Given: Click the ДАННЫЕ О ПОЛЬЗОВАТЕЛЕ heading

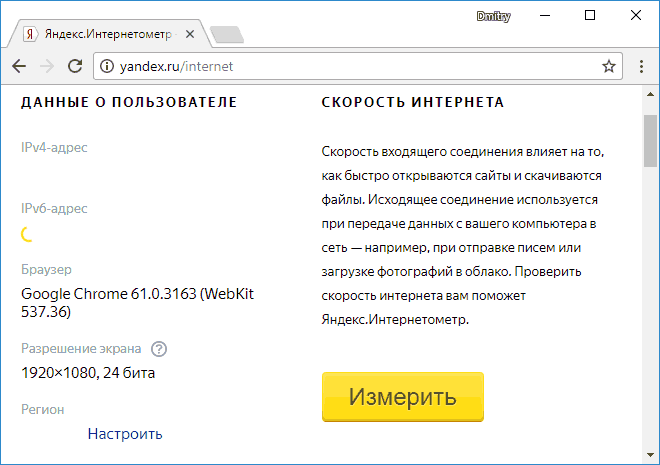Looking at the screenshot, I should tap(129, 102).
